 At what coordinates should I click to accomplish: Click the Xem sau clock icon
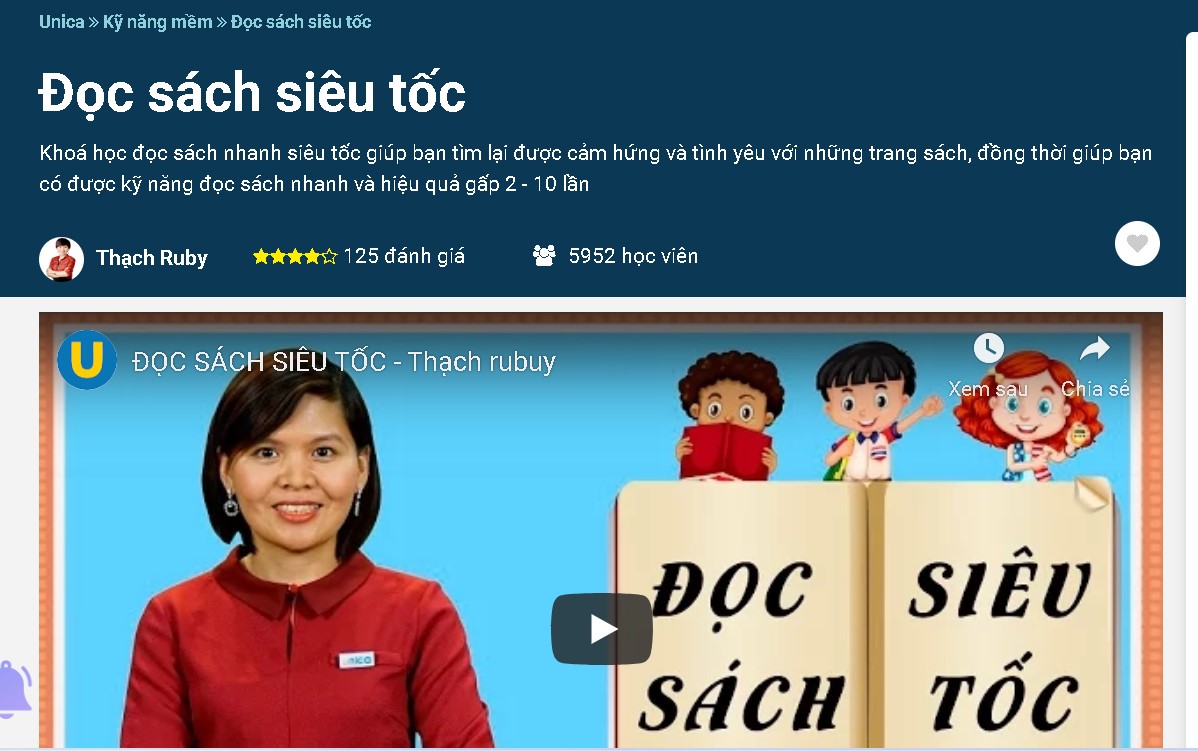[x=988, y=348]
